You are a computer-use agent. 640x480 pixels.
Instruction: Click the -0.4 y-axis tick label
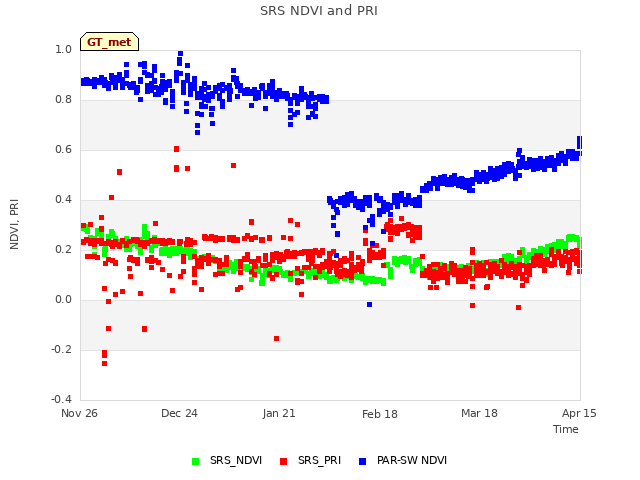[x=61, y=399]
